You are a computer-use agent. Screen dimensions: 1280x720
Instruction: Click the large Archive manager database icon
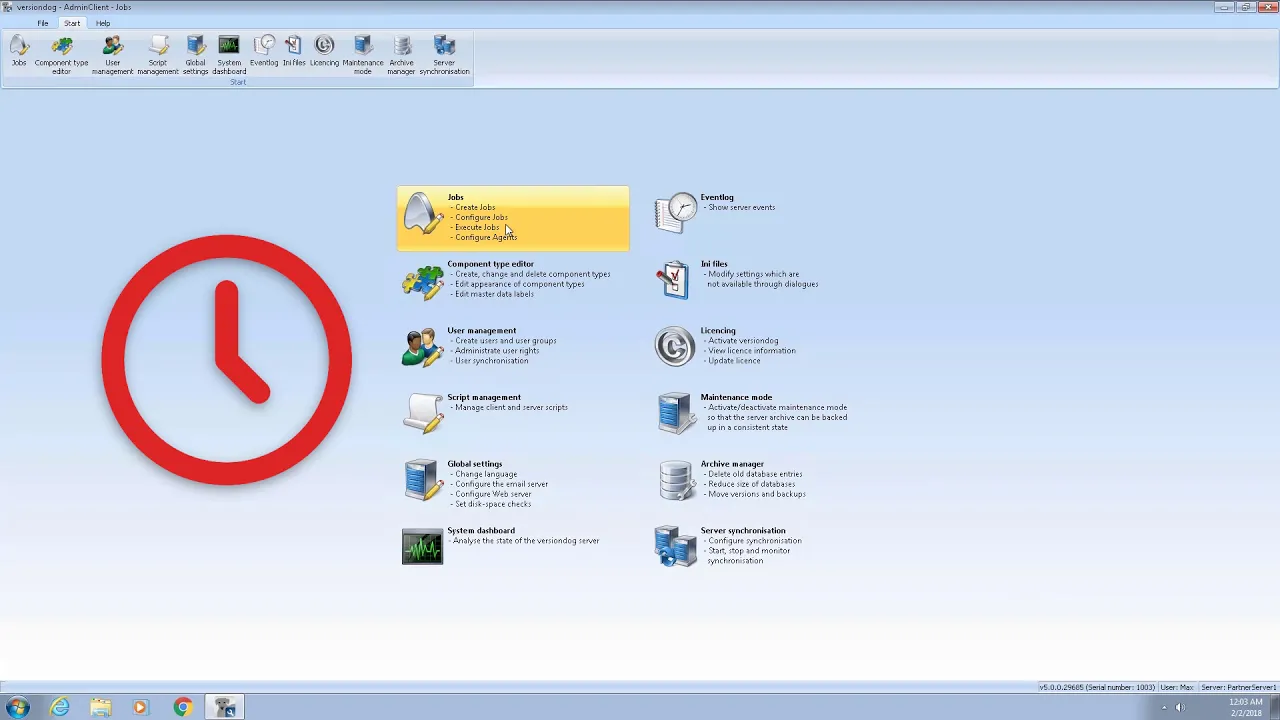[676, 480]
